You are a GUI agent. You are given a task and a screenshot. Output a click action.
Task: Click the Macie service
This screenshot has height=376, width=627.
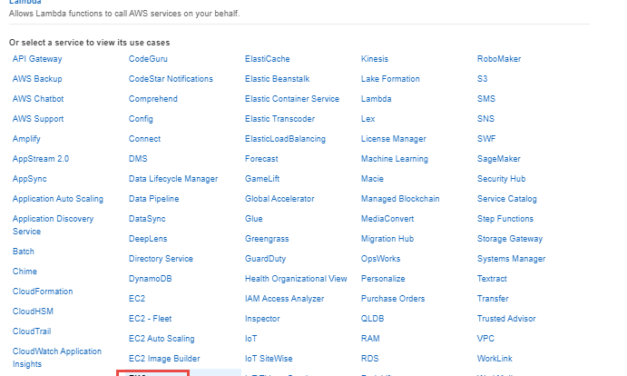(372, 179)
